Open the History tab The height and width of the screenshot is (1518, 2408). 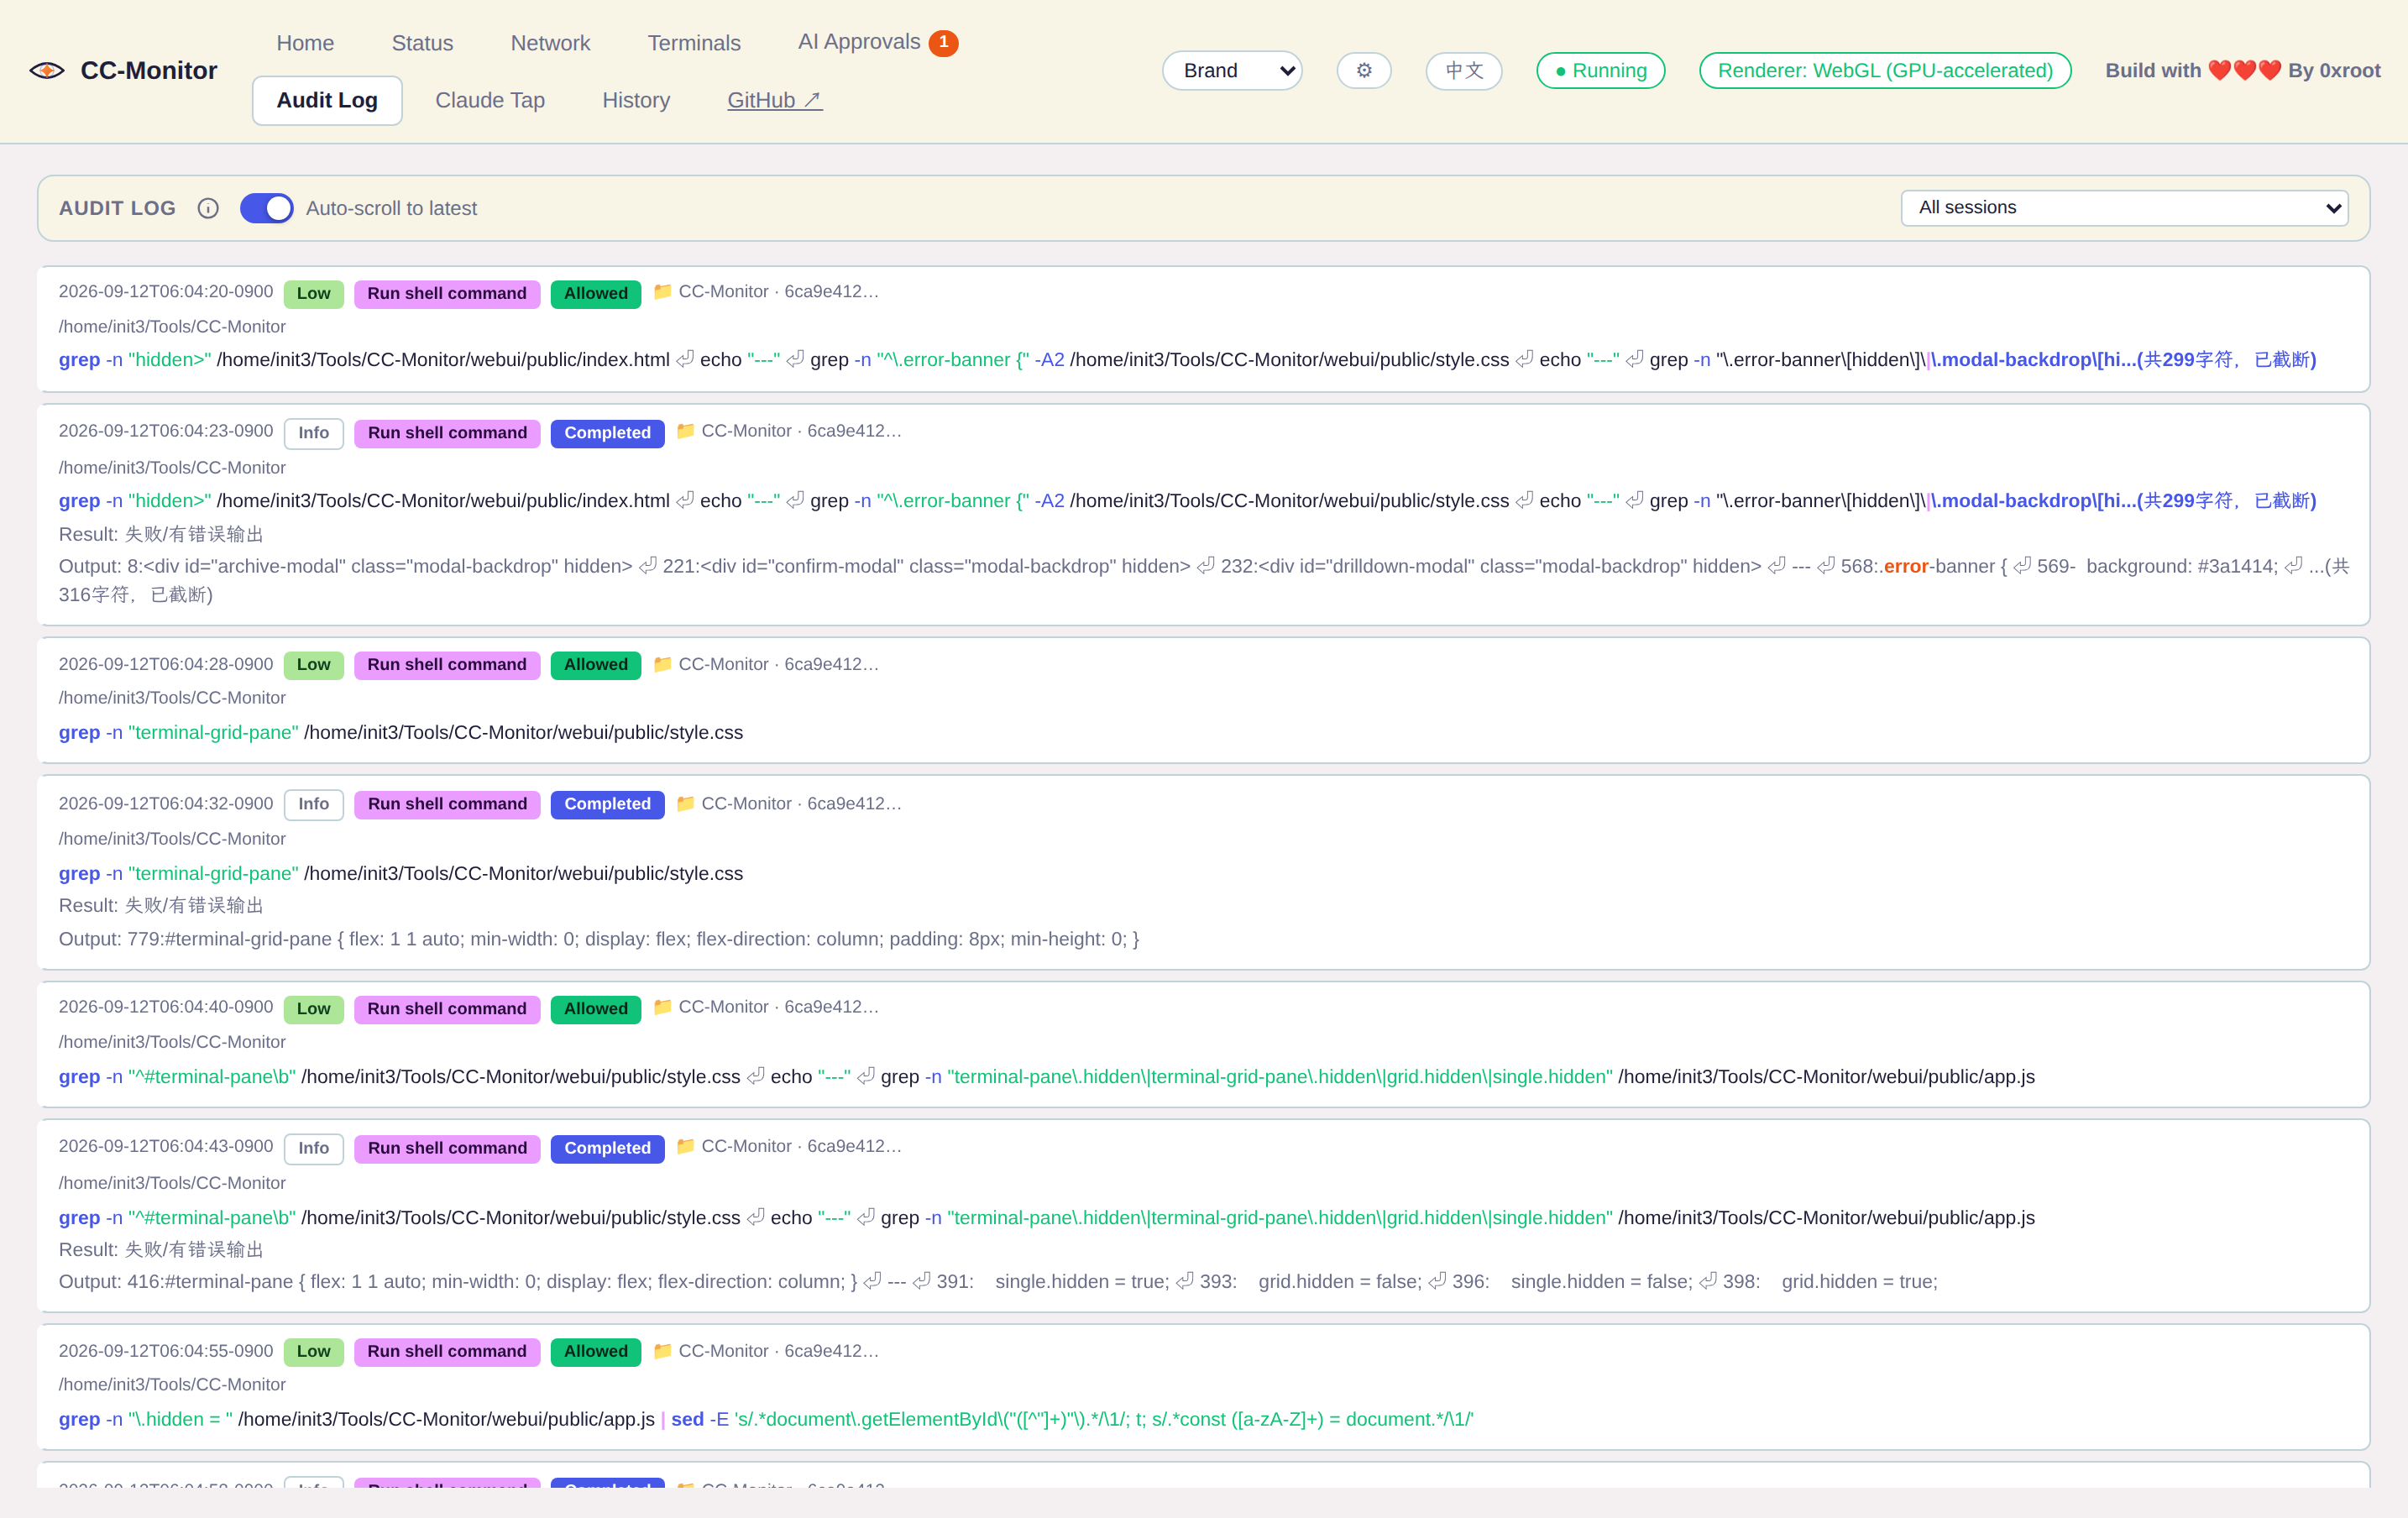[x=636, y=100]
